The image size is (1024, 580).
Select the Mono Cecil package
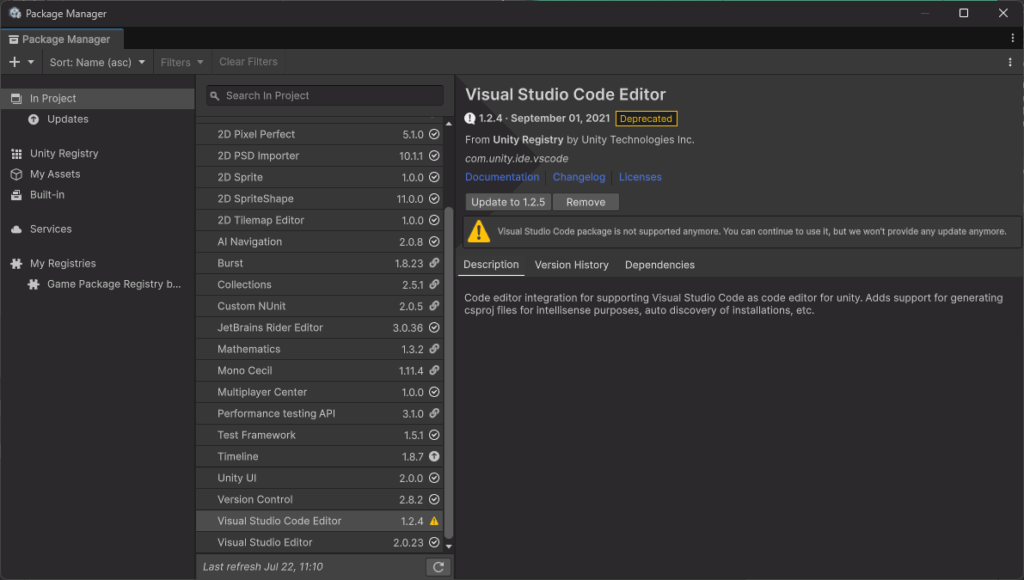click(x=320, y=370)
